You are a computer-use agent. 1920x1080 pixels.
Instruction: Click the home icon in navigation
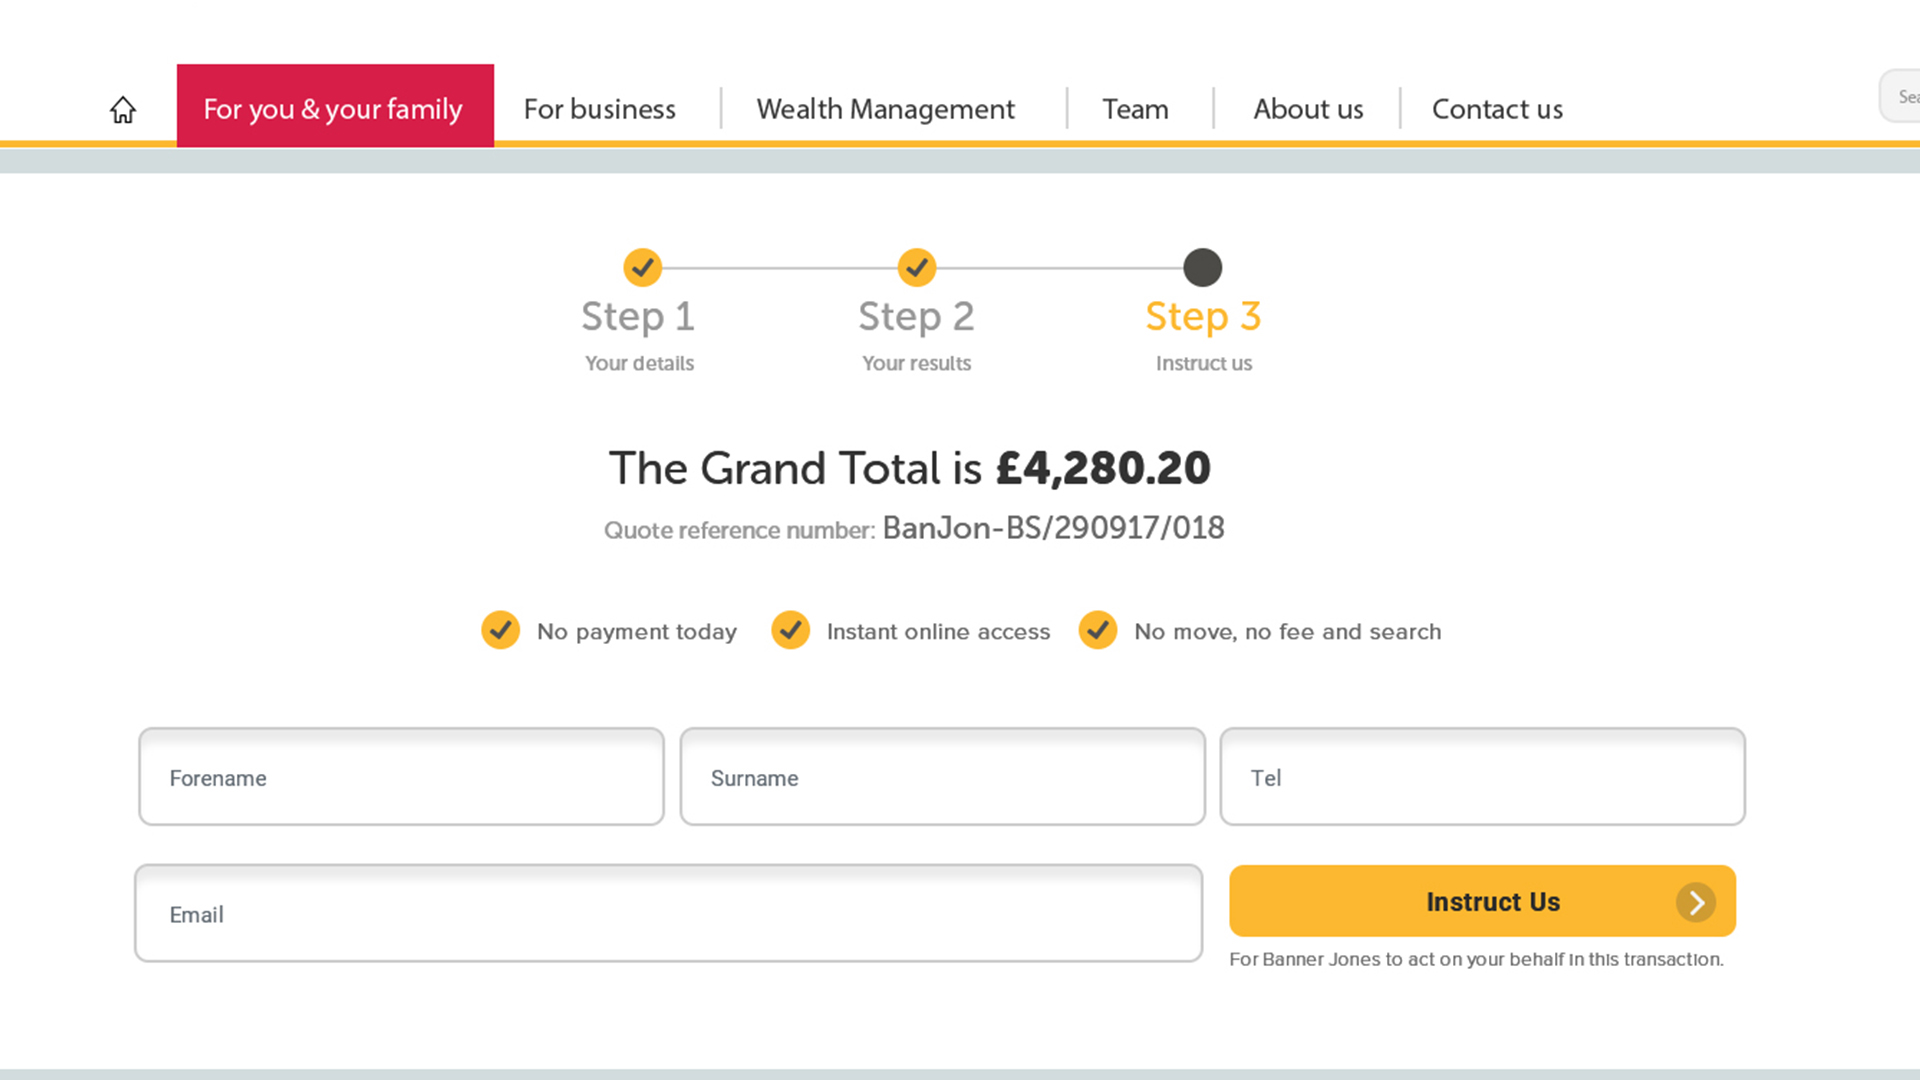point(123,109)
